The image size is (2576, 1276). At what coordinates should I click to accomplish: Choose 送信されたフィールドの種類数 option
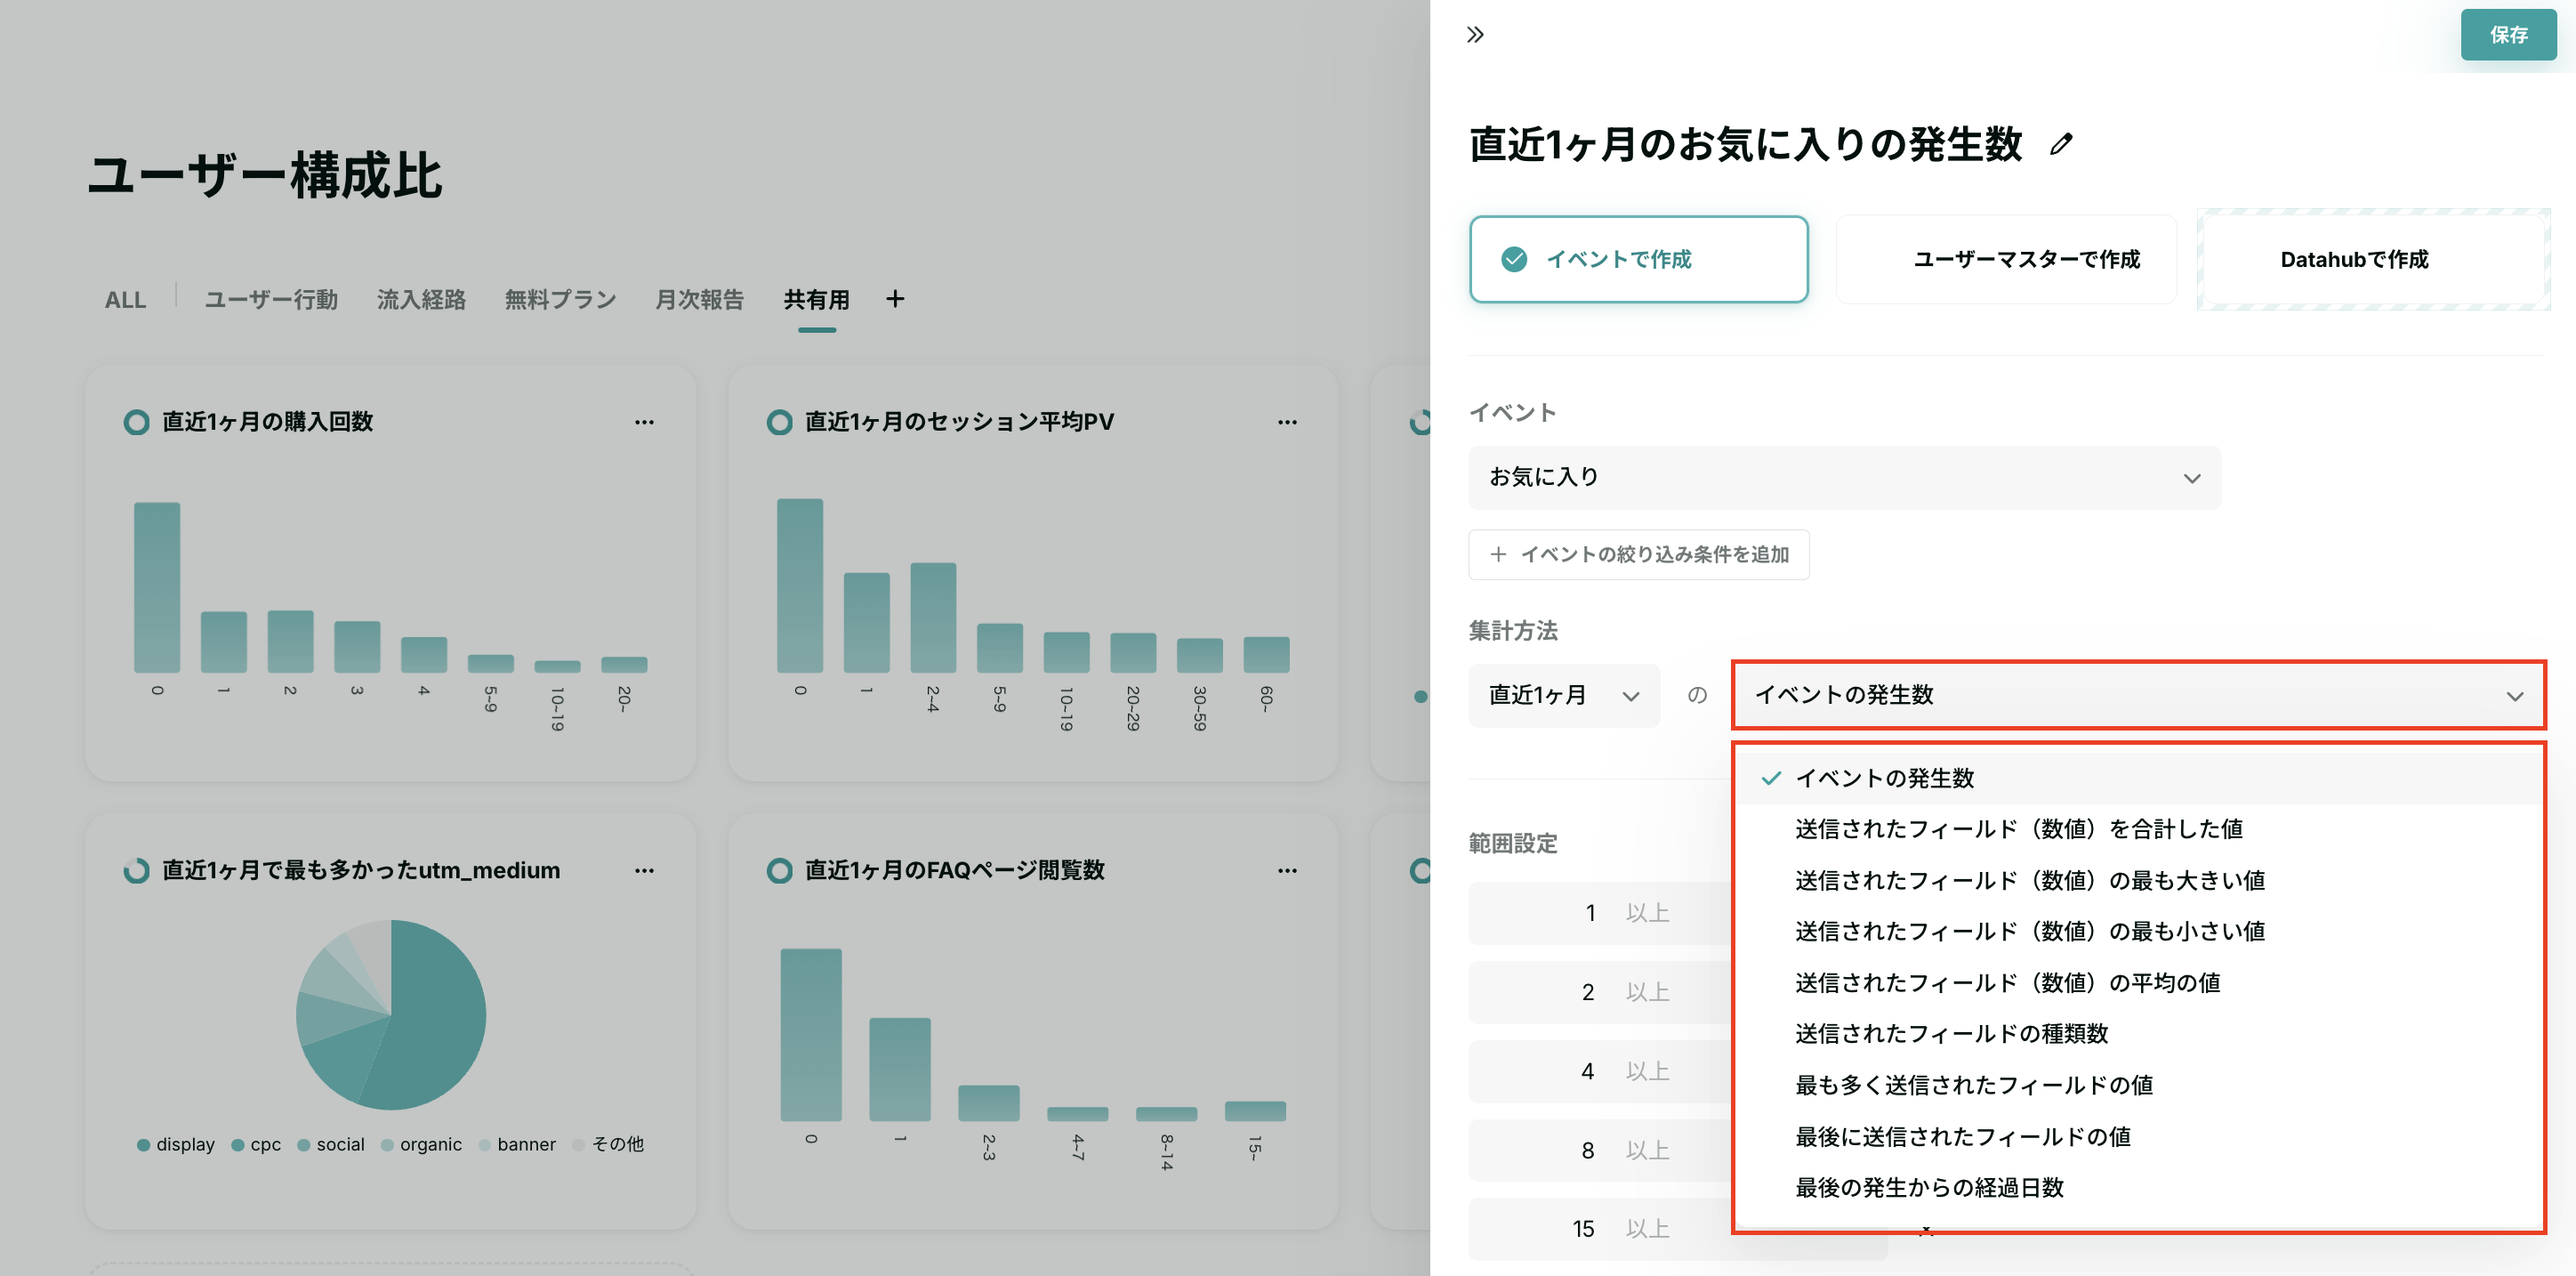click(x=2138, y=1033)
